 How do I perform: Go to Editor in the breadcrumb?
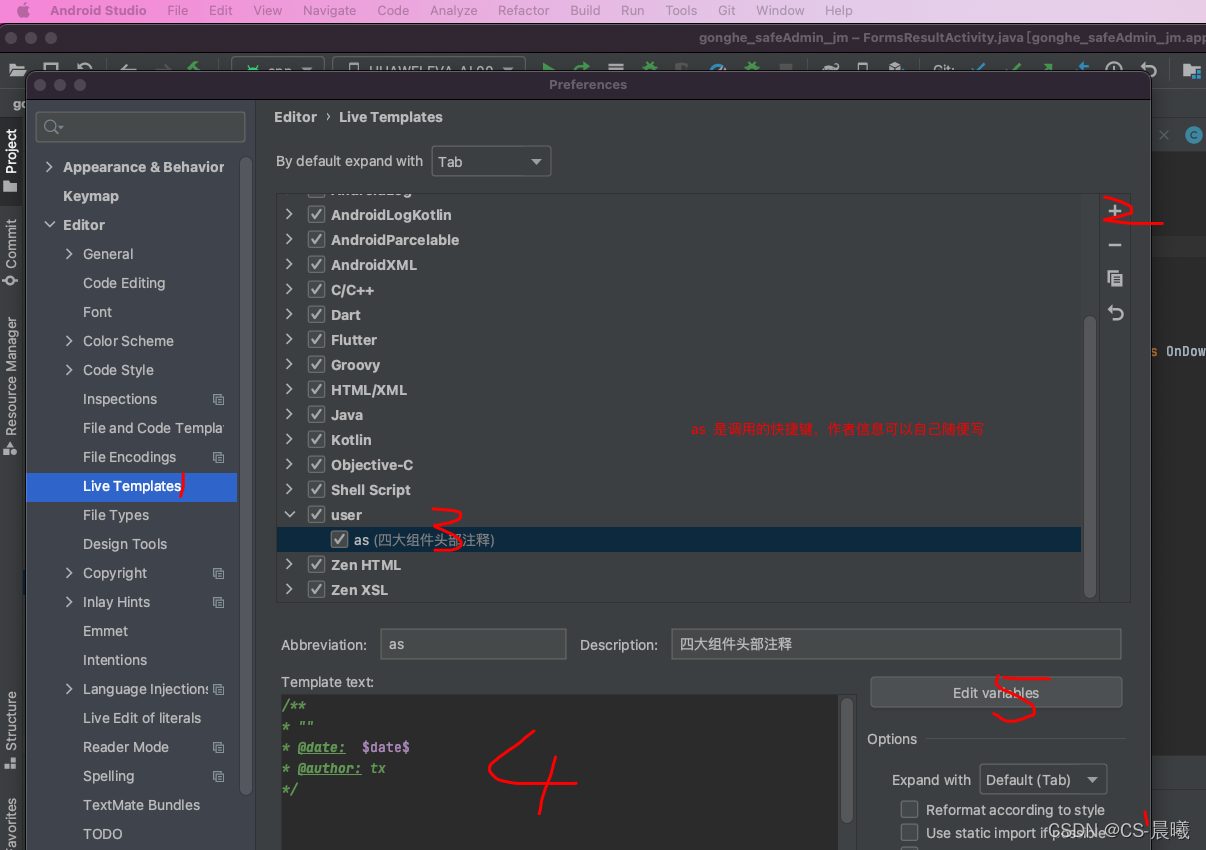295,117
